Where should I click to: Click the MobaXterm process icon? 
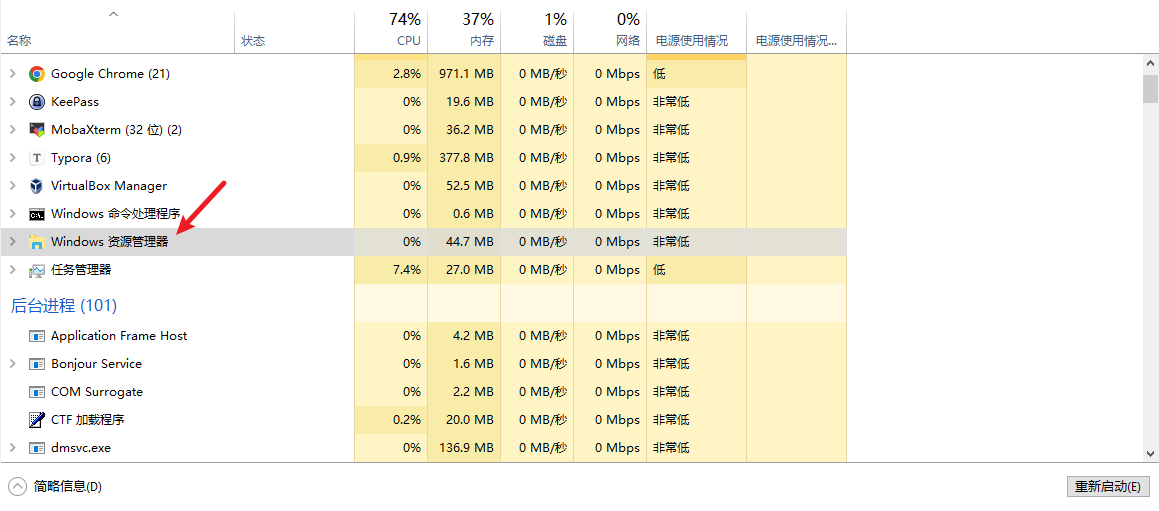coord(37,130)
